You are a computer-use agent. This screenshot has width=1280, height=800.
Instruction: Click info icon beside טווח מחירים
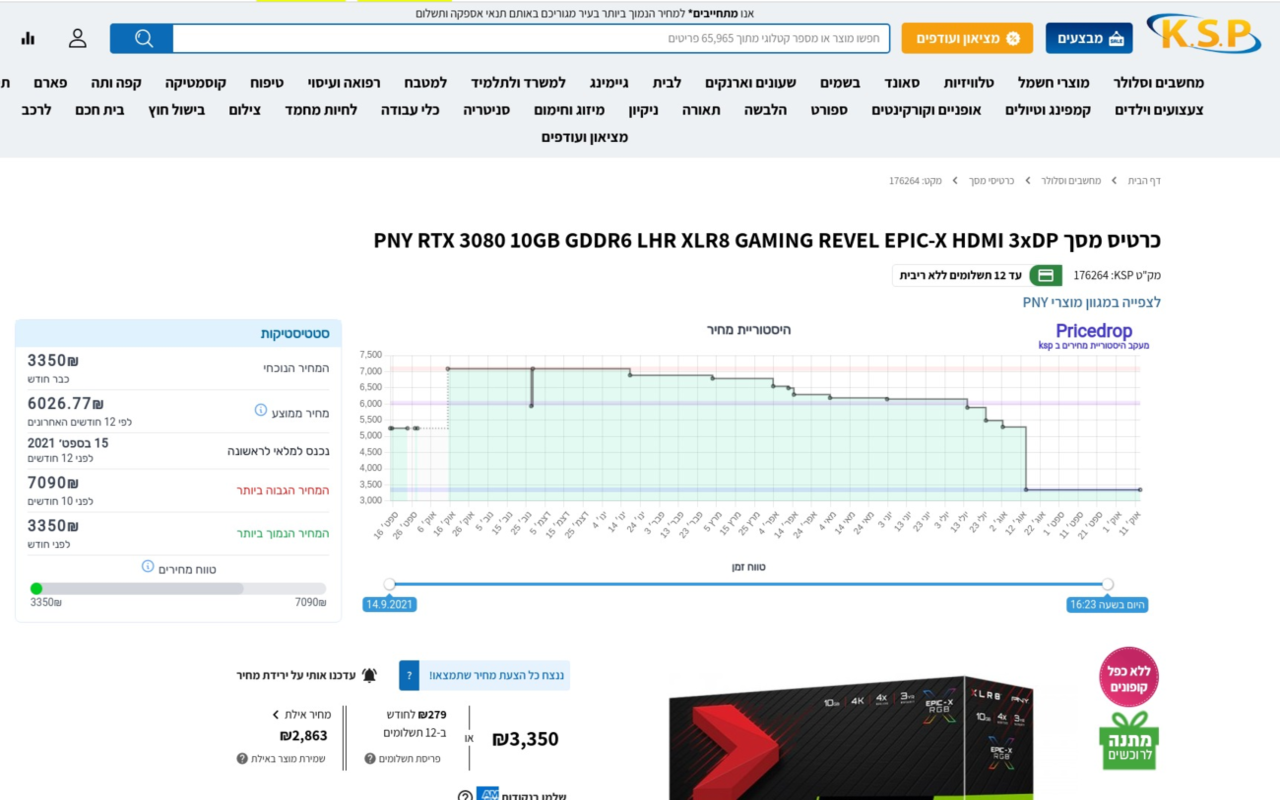(148, 567)
